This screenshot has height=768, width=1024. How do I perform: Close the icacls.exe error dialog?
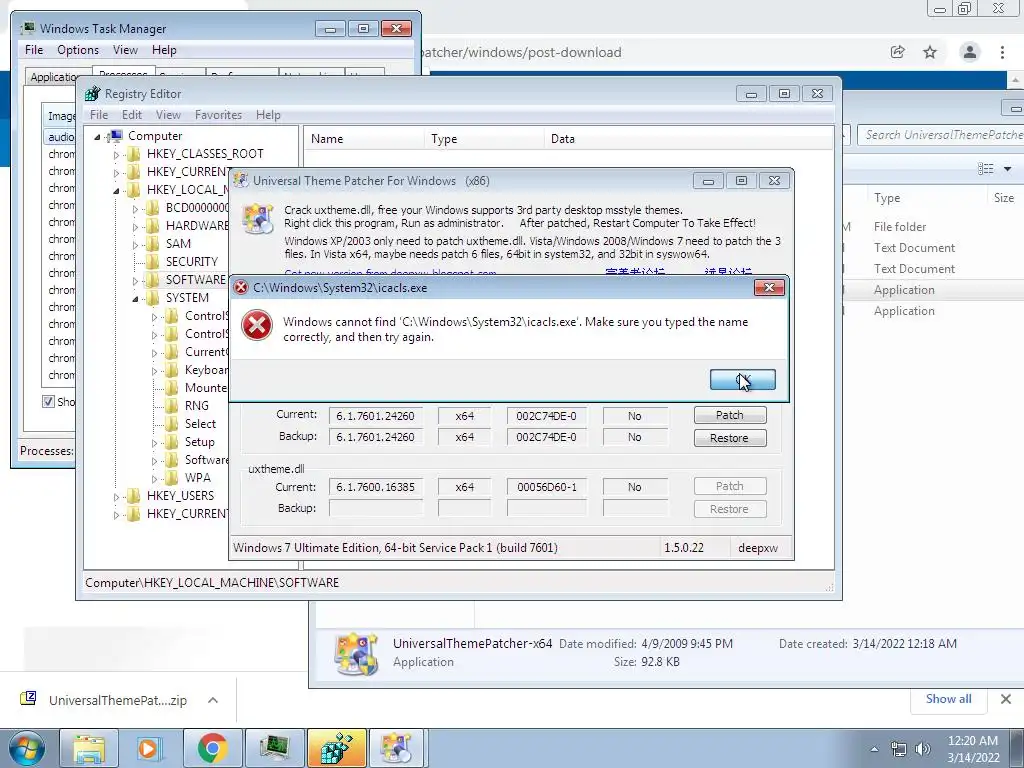(x=769, y=287)
